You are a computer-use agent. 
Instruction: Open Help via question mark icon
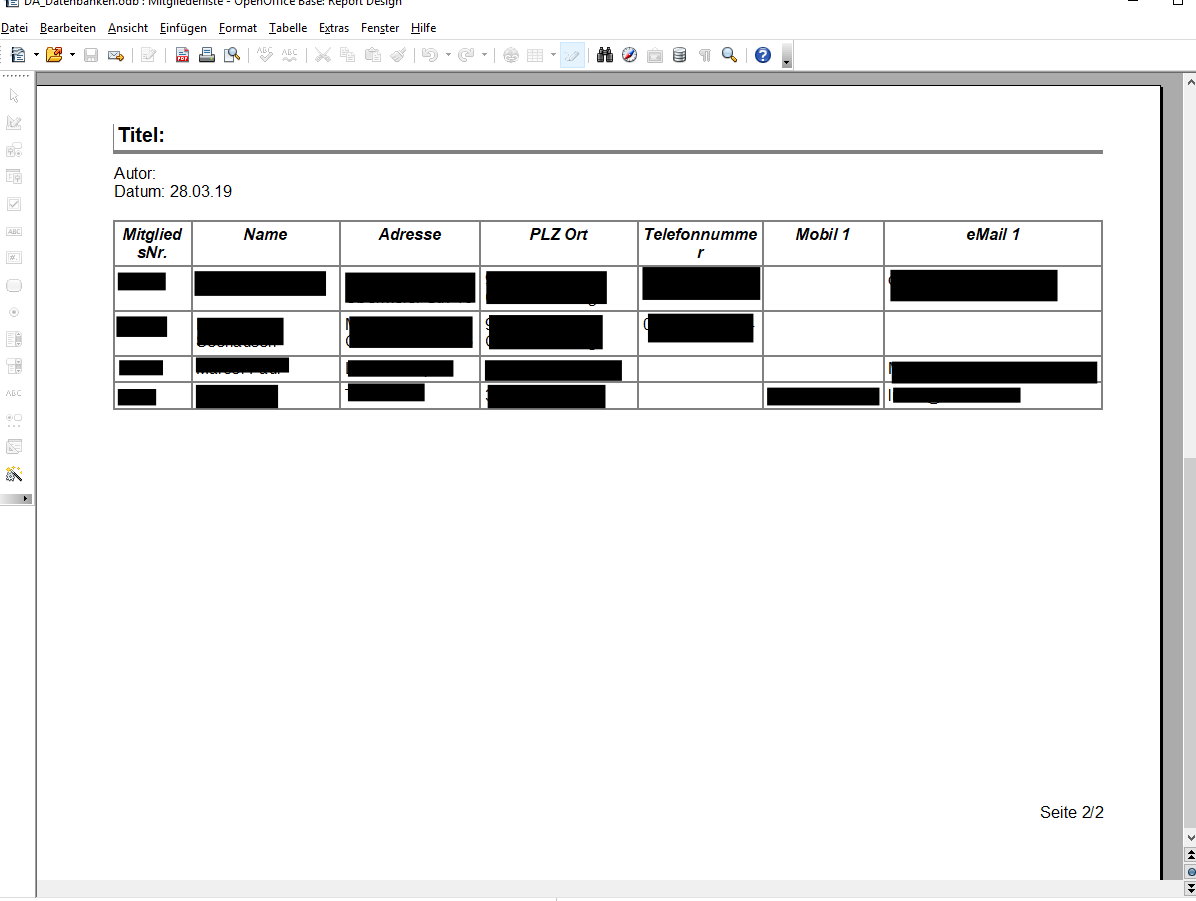click(763, 56)
